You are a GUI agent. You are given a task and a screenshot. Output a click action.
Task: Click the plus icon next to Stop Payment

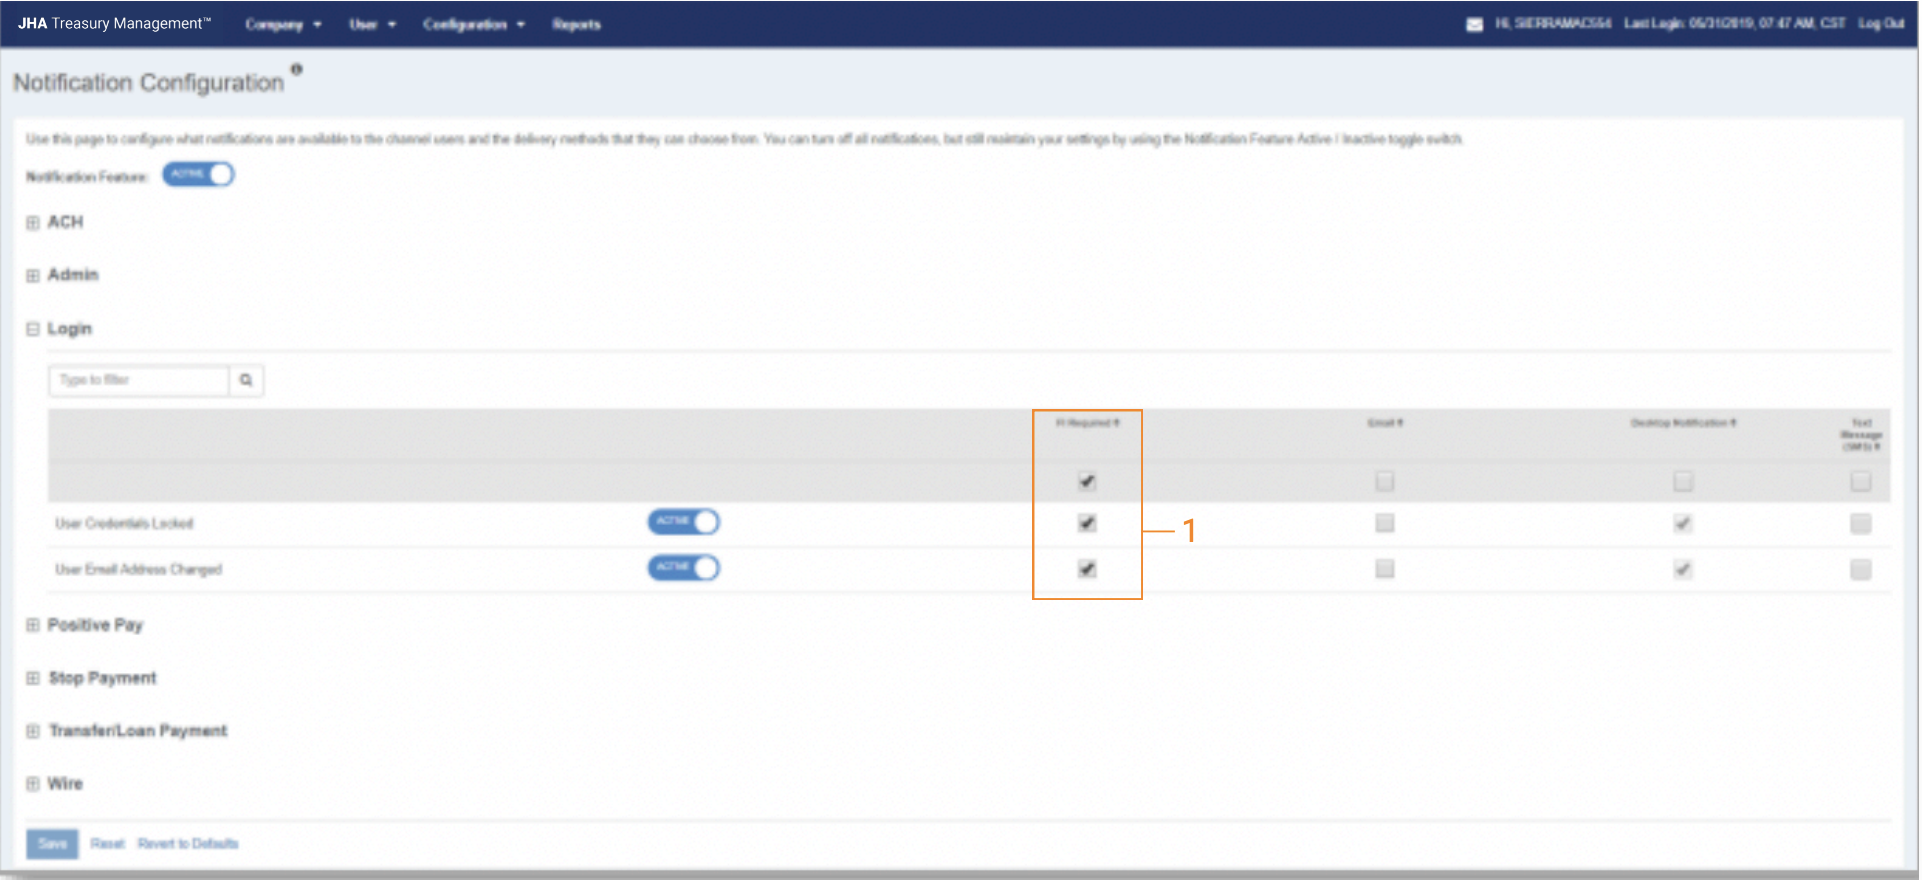pyautogui.click(x=33, y=678)
